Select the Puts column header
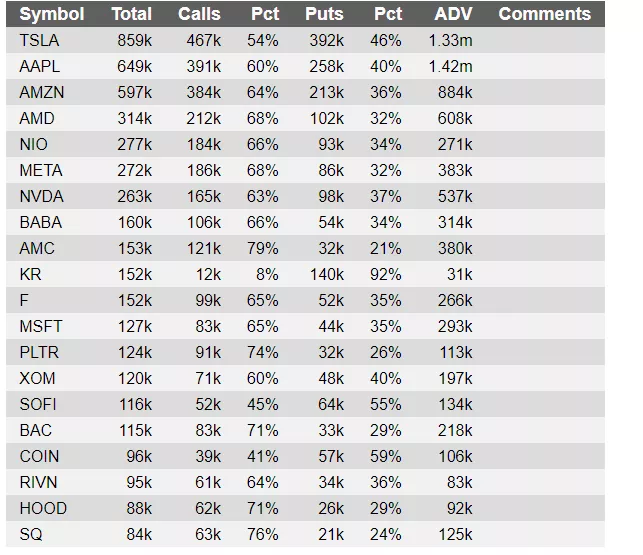 click(x=324, y=14)
